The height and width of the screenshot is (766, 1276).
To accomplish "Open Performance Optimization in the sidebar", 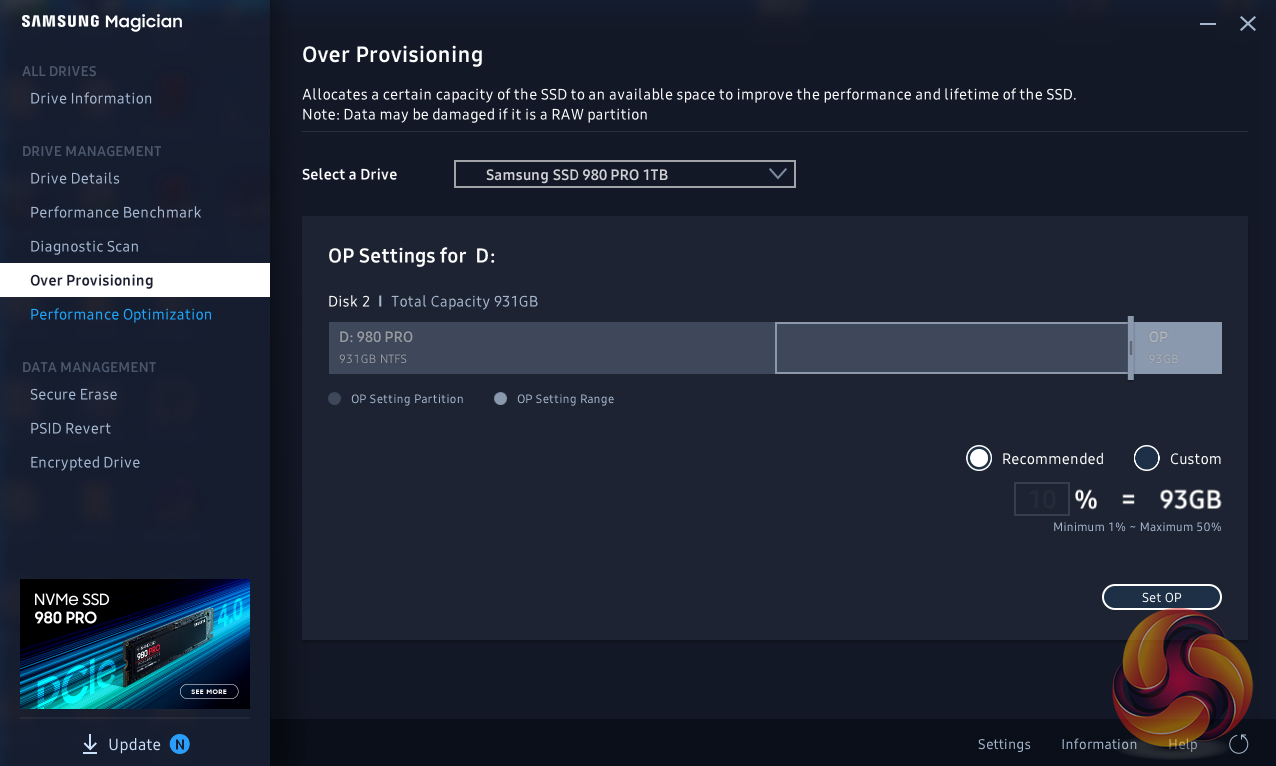I will click(121, 314).
